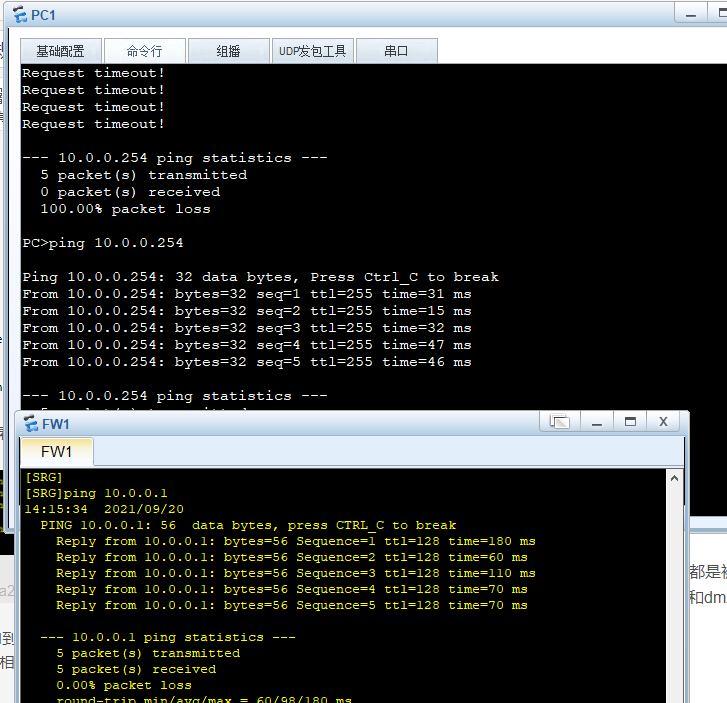
Task: Click the '0.00% packet loss' line in FW1
Action: click(124, 685)
